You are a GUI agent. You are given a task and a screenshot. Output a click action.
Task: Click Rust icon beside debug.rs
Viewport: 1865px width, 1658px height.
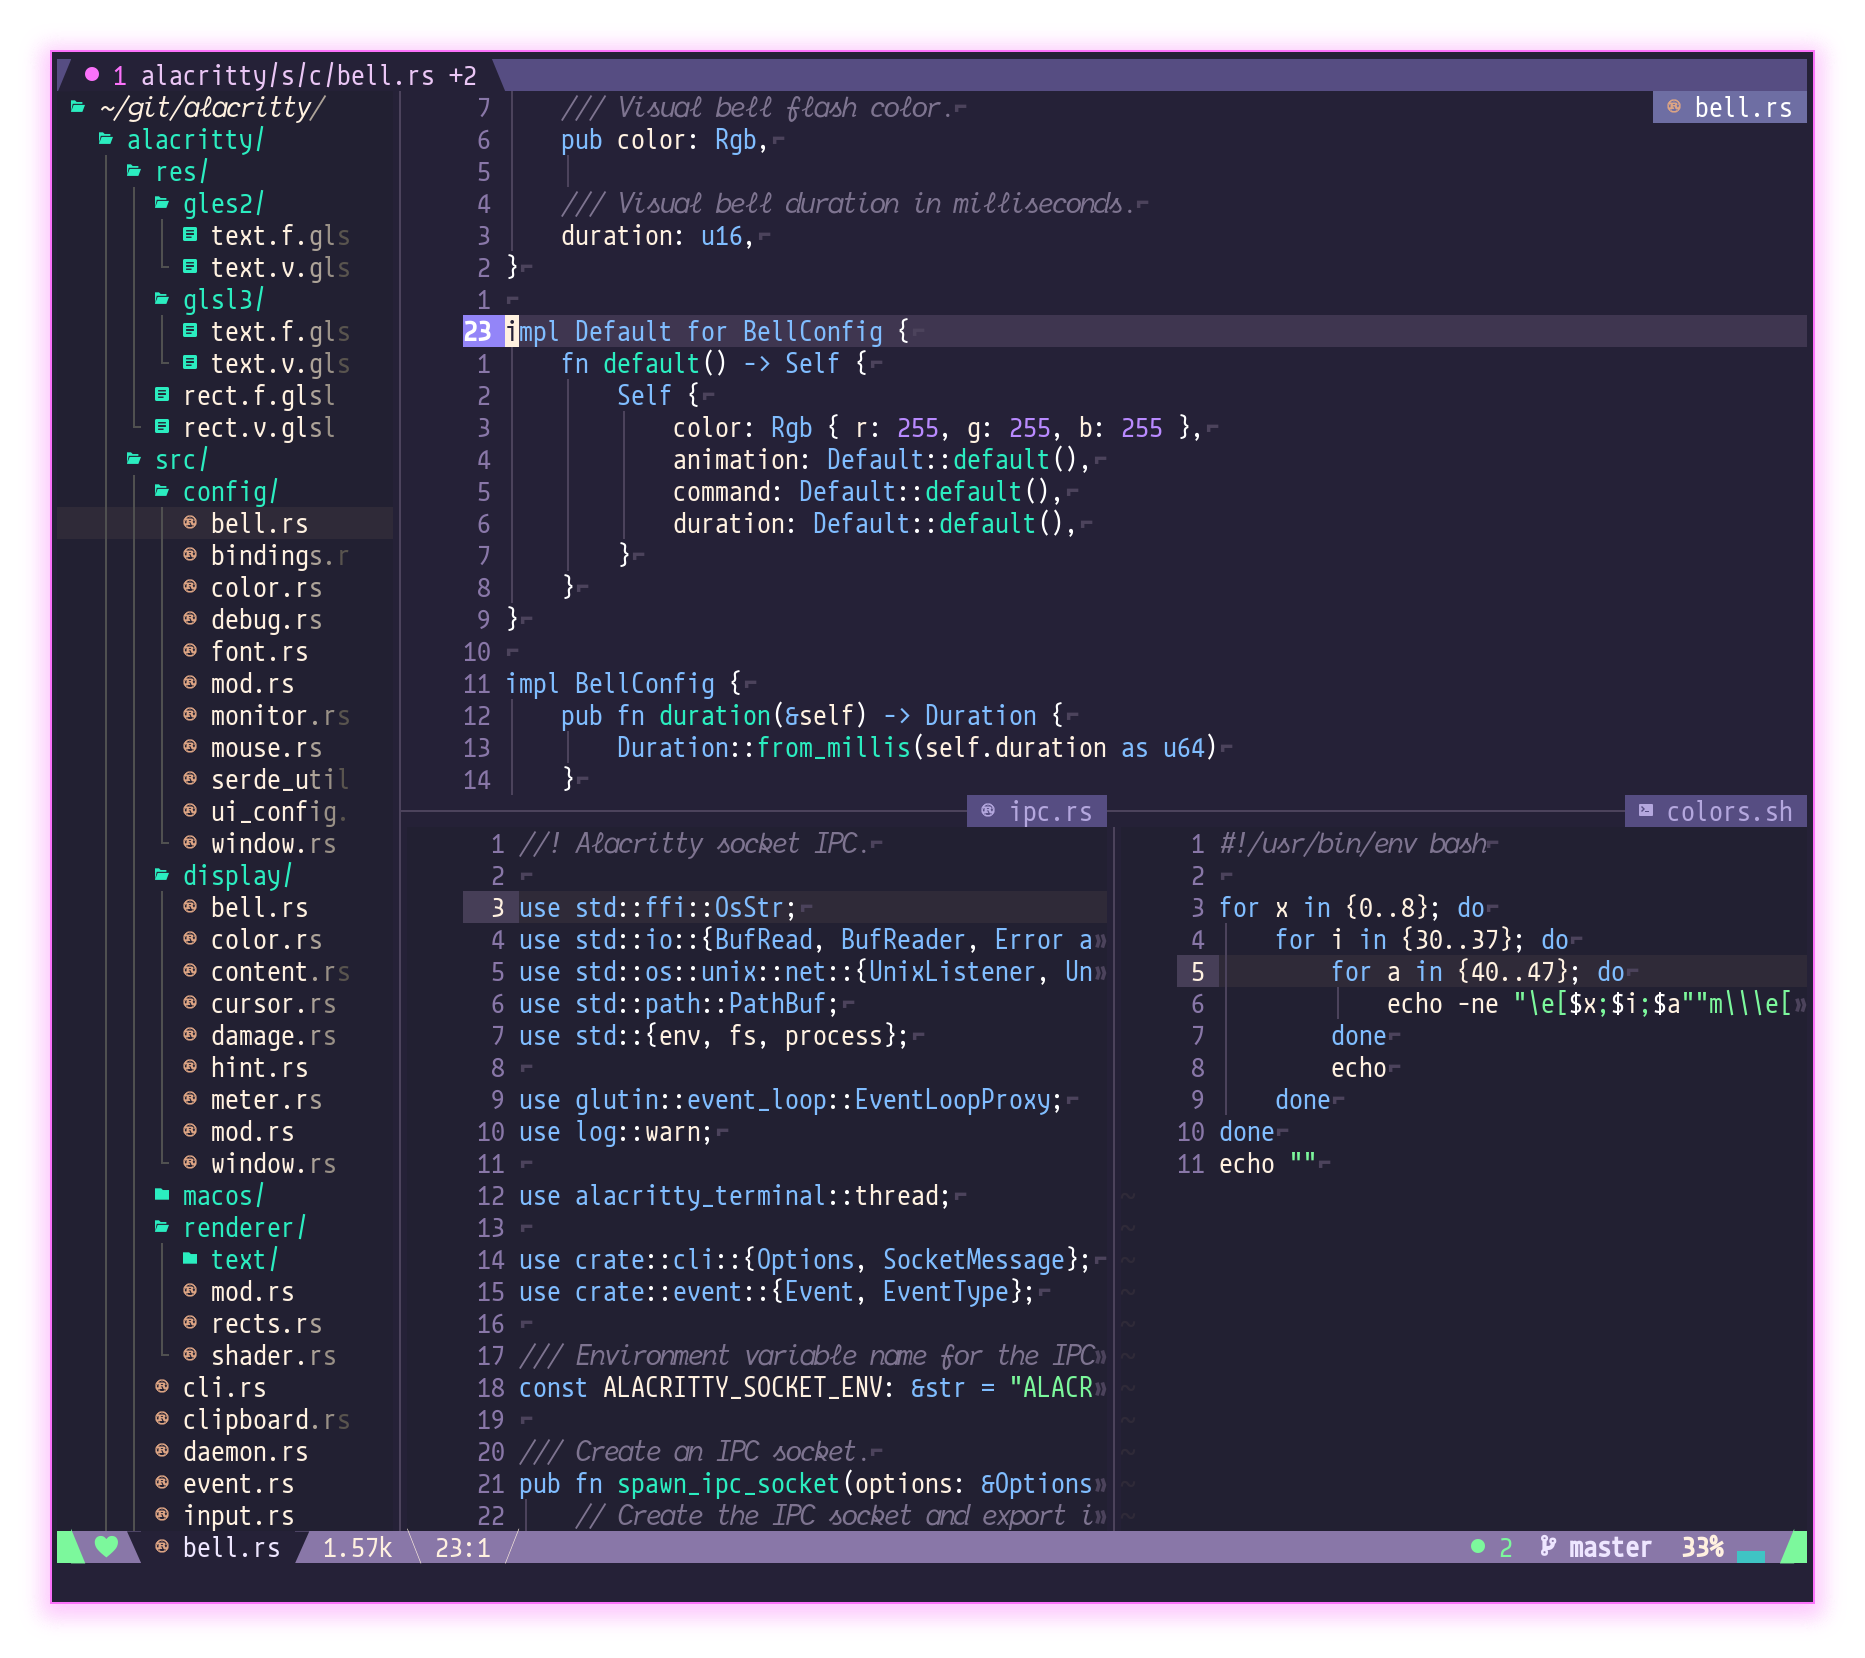[190, 619]
